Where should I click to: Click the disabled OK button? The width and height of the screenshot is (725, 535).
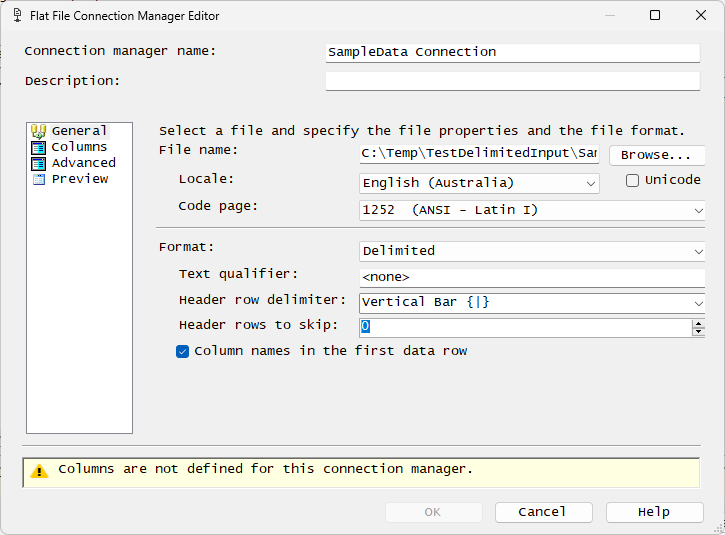pos(433,512)
